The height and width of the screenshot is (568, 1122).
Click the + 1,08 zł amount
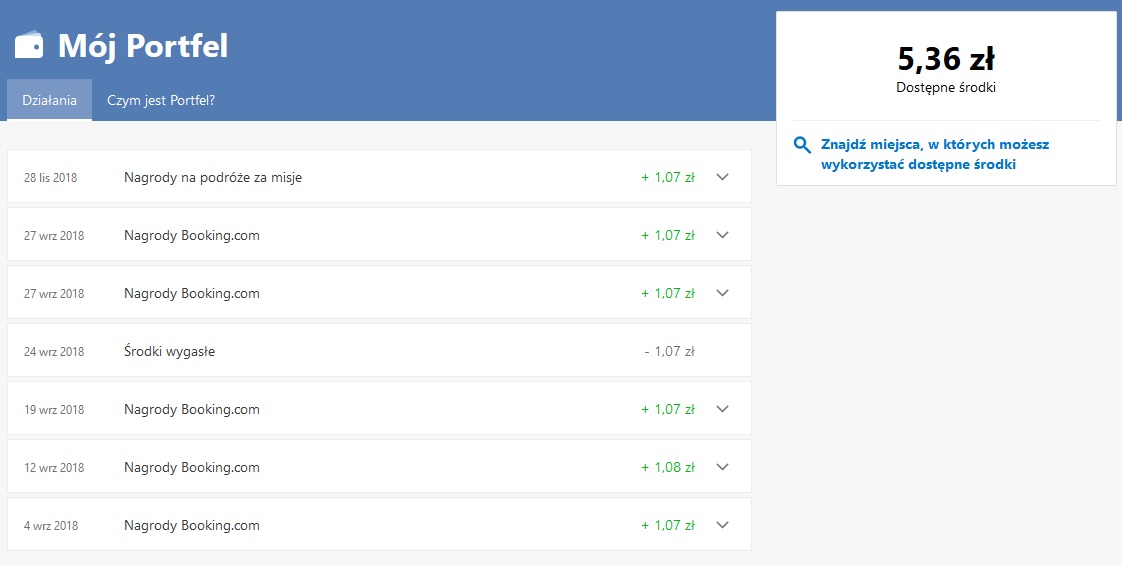[x=668, y=467]
